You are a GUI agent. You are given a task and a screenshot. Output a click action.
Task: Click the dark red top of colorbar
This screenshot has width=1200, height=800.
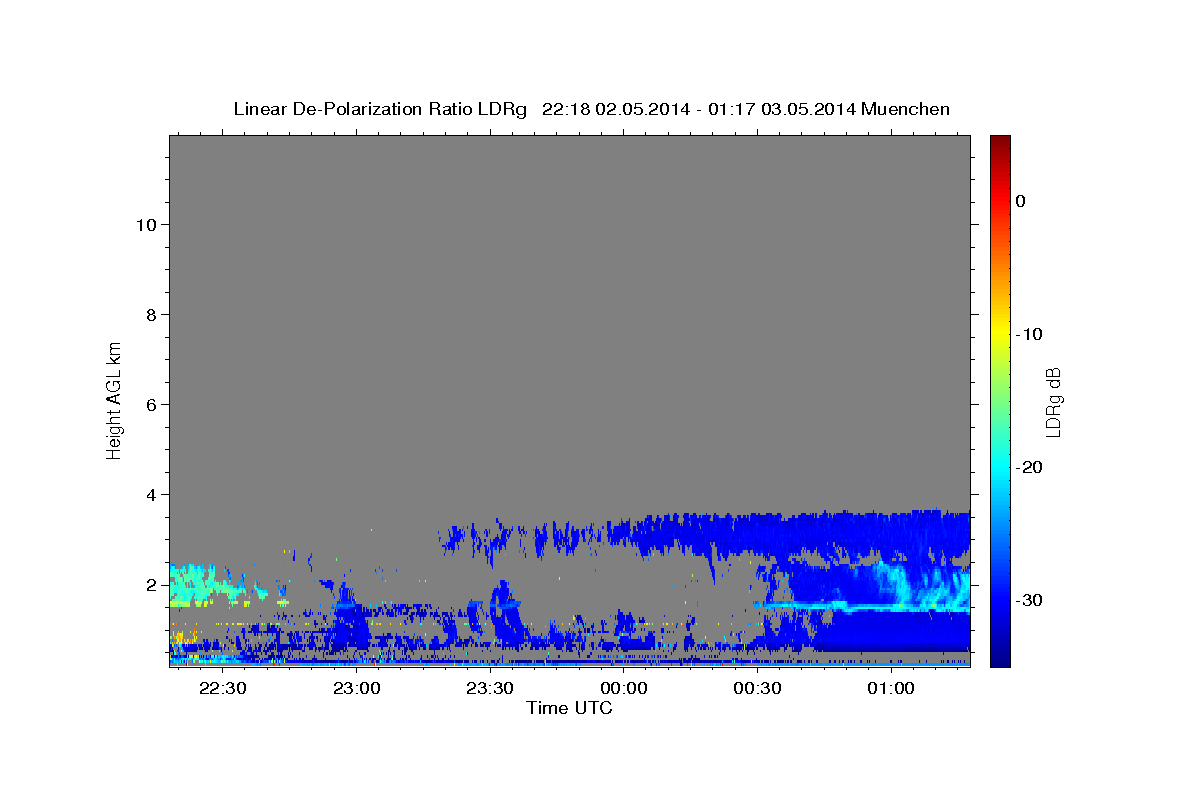(x=1000, y=142)
